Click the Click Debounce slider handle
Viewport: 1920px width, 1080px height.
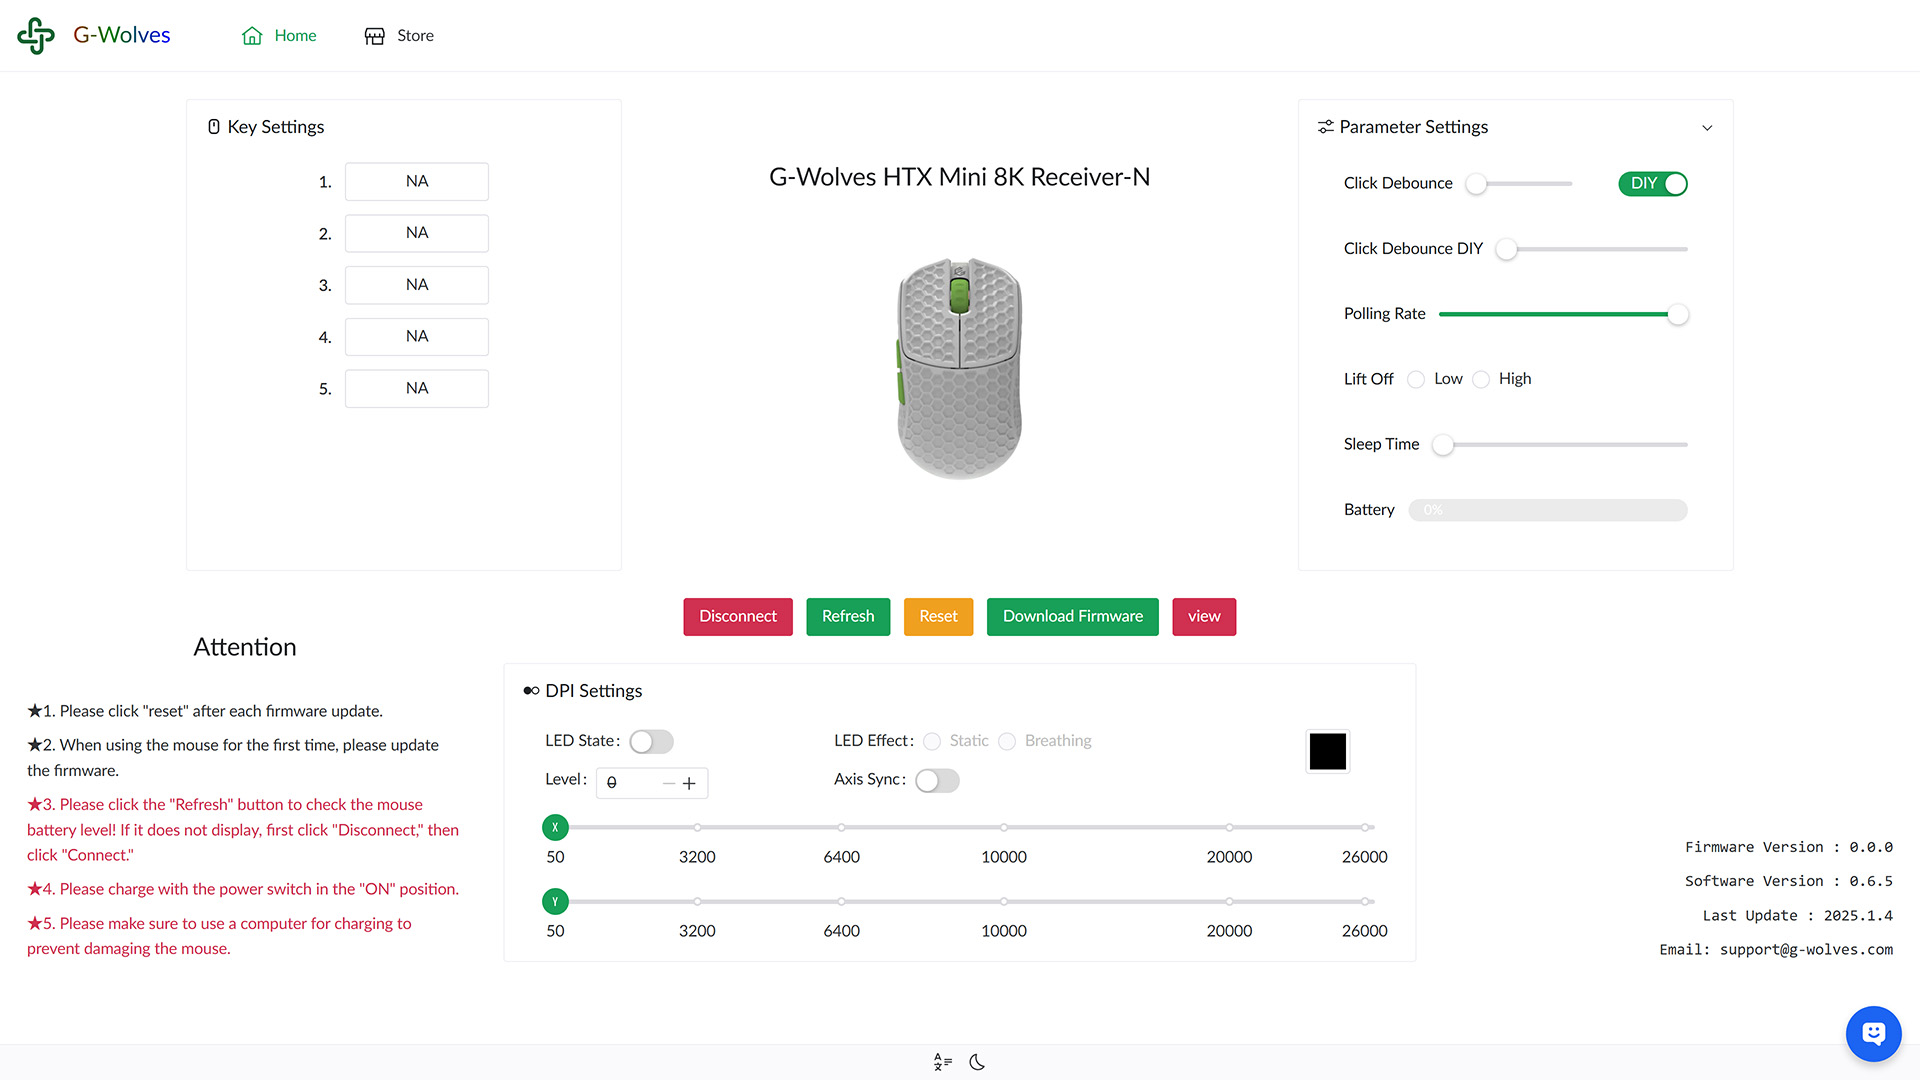(x=1476, y=184)
